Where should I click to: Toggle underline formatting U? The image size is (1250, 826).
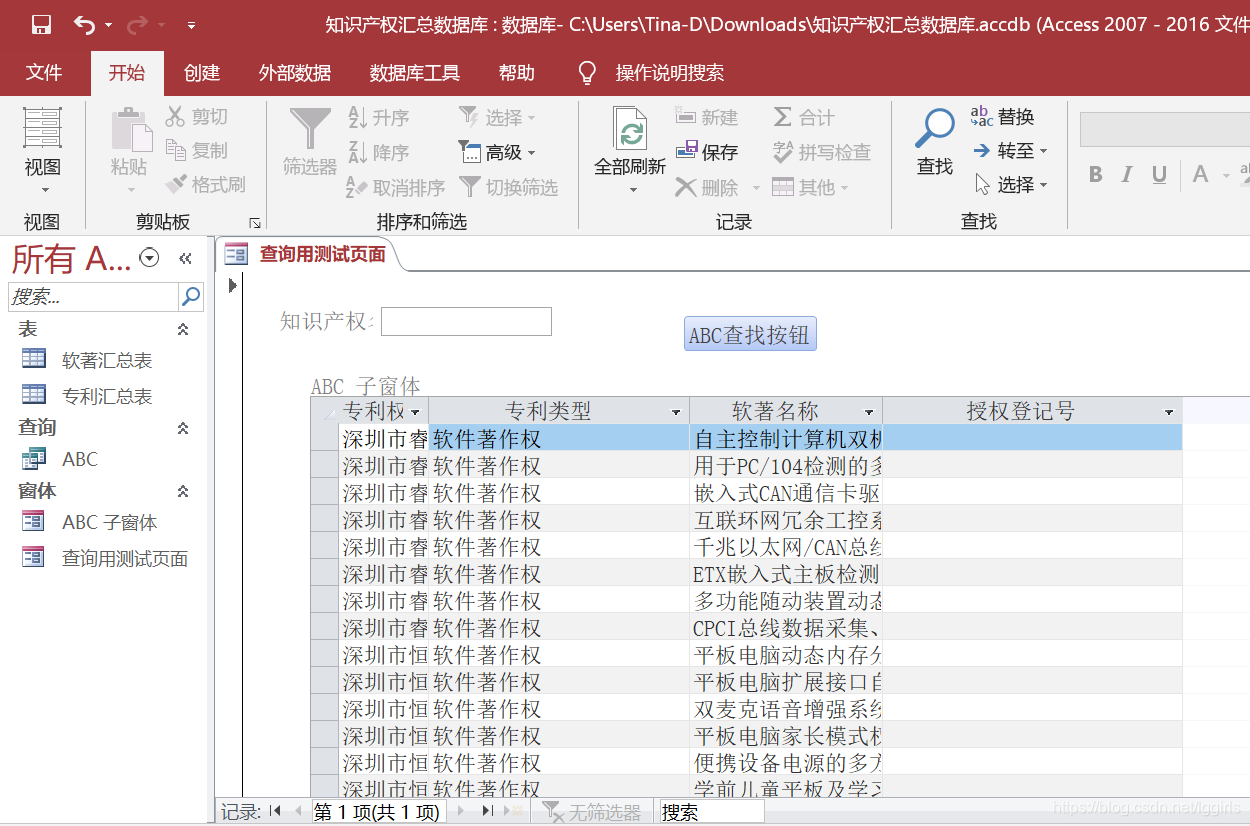(x=1160, y=175)
